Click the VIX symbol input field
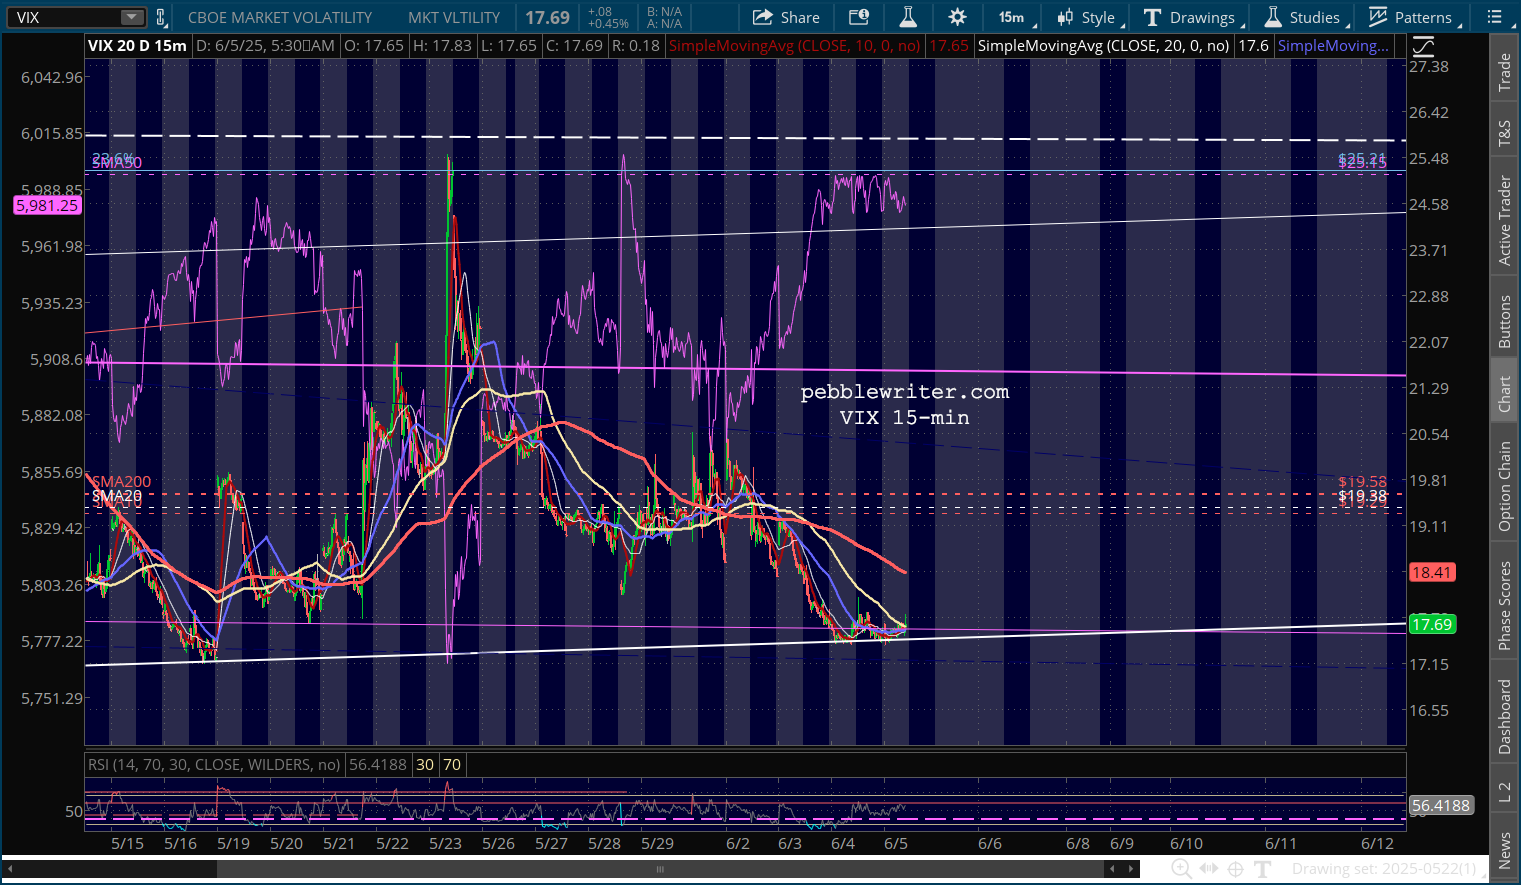1521x885 pixels. coord(65,17)
